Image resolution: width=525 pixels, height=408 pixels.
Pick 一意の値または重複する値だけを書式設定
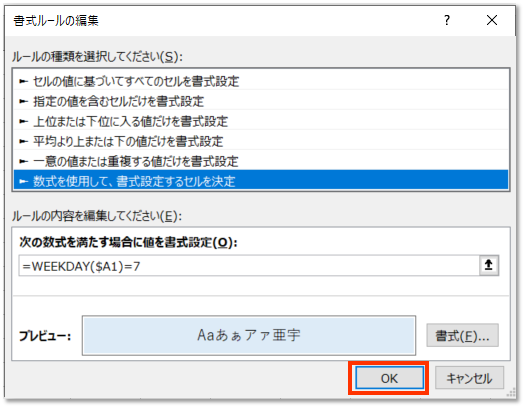[x=261, y=161]
